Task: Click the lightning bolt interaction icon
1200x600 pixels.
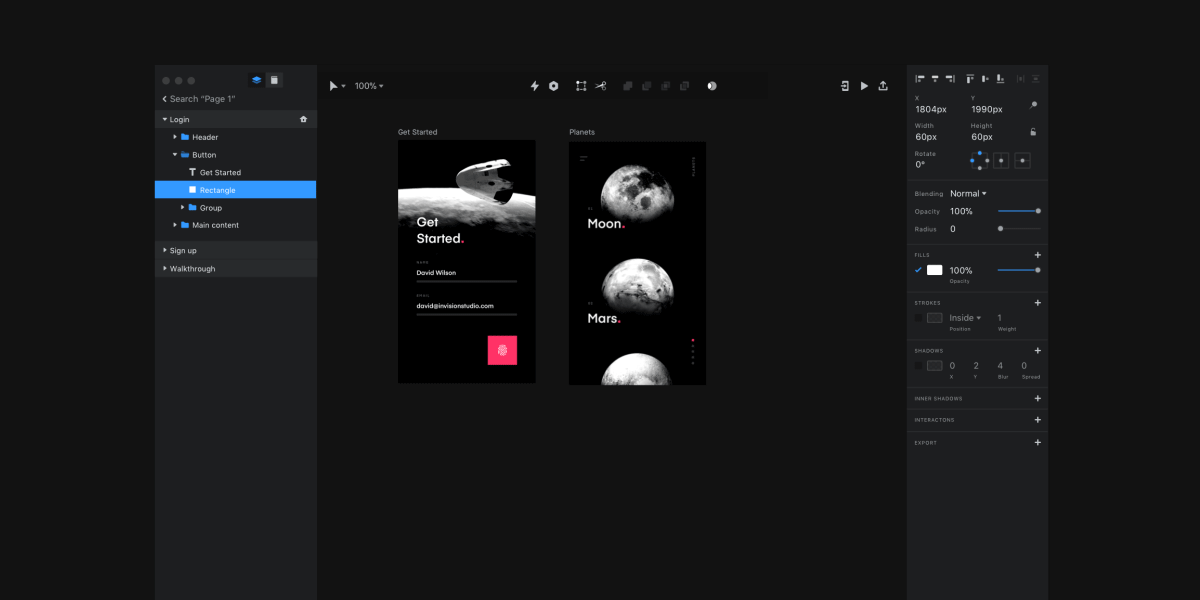Action: point(534,86)
